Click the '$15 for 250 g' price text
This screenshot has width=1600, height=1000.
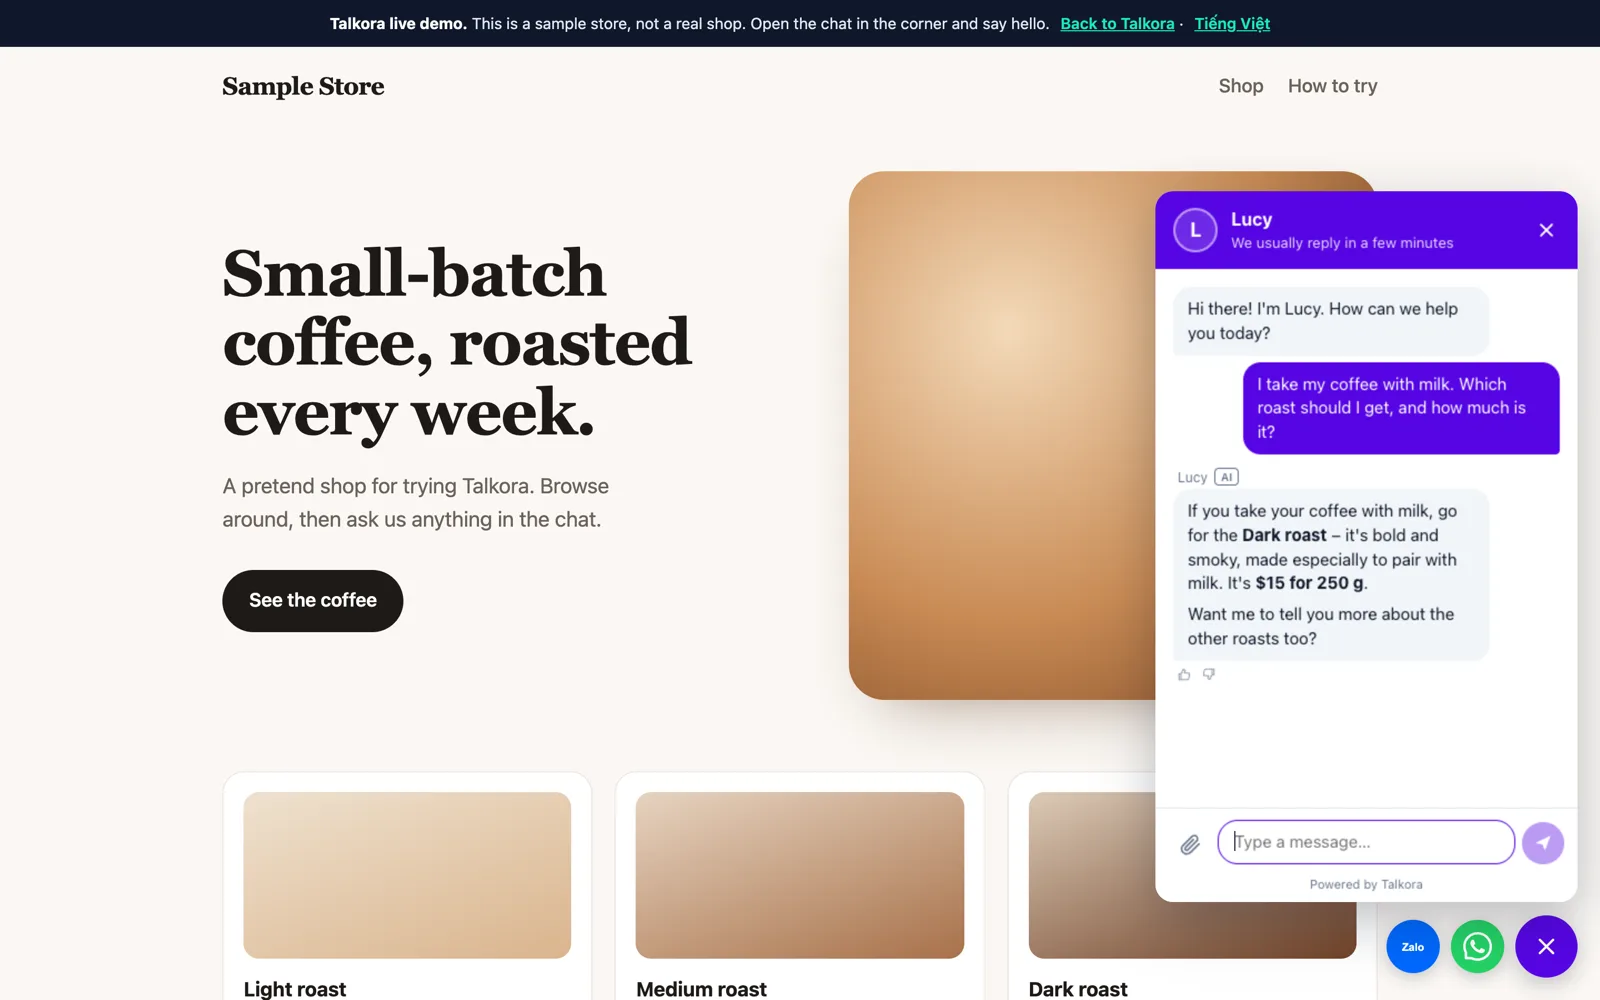click(1309, 583)
